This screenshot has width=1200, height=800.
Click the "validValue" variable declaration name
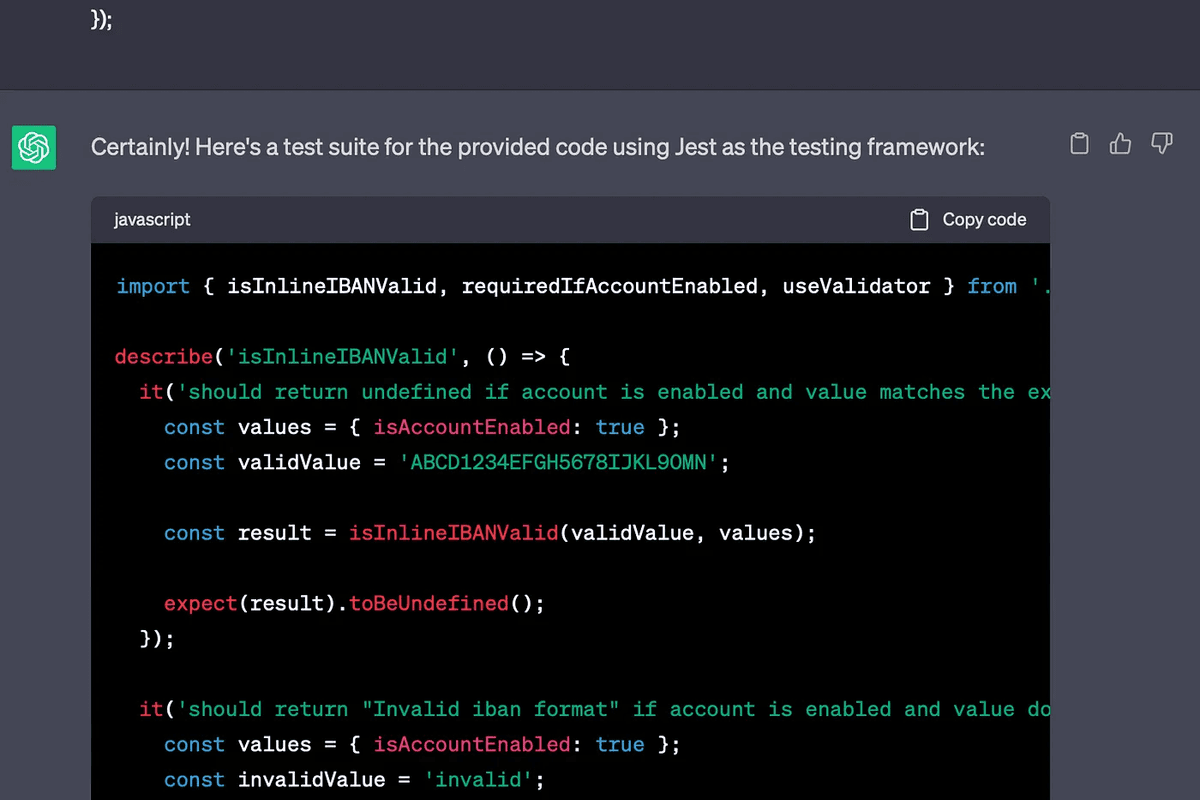[x=299, y=463]
